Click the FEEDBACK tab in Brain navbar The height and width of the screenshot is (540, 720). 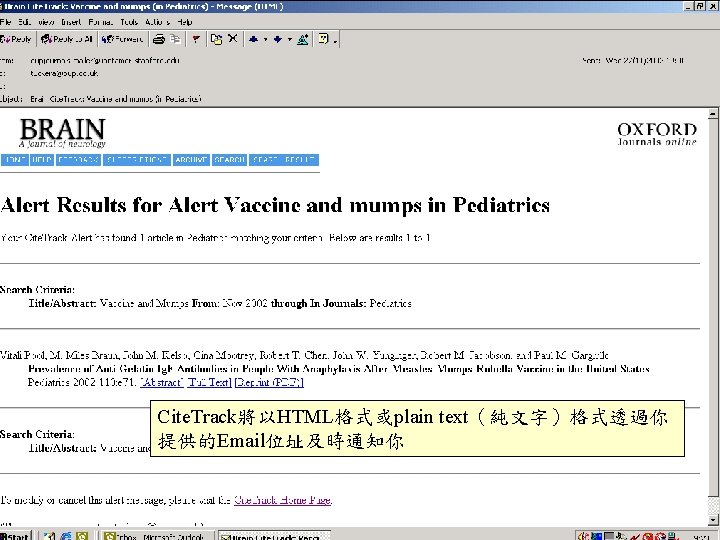[79, 160]
